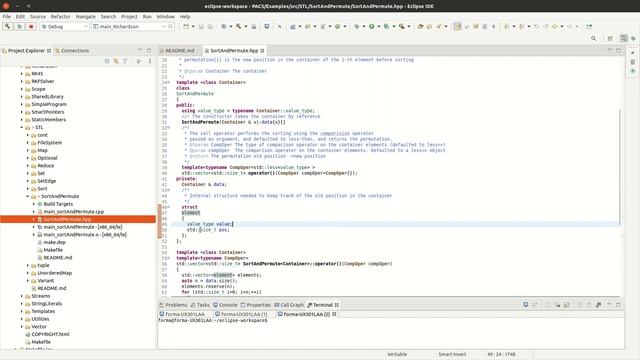Switch to the README.md editor tab
This screenshot has height=360, width=640.
click(177, 51)
